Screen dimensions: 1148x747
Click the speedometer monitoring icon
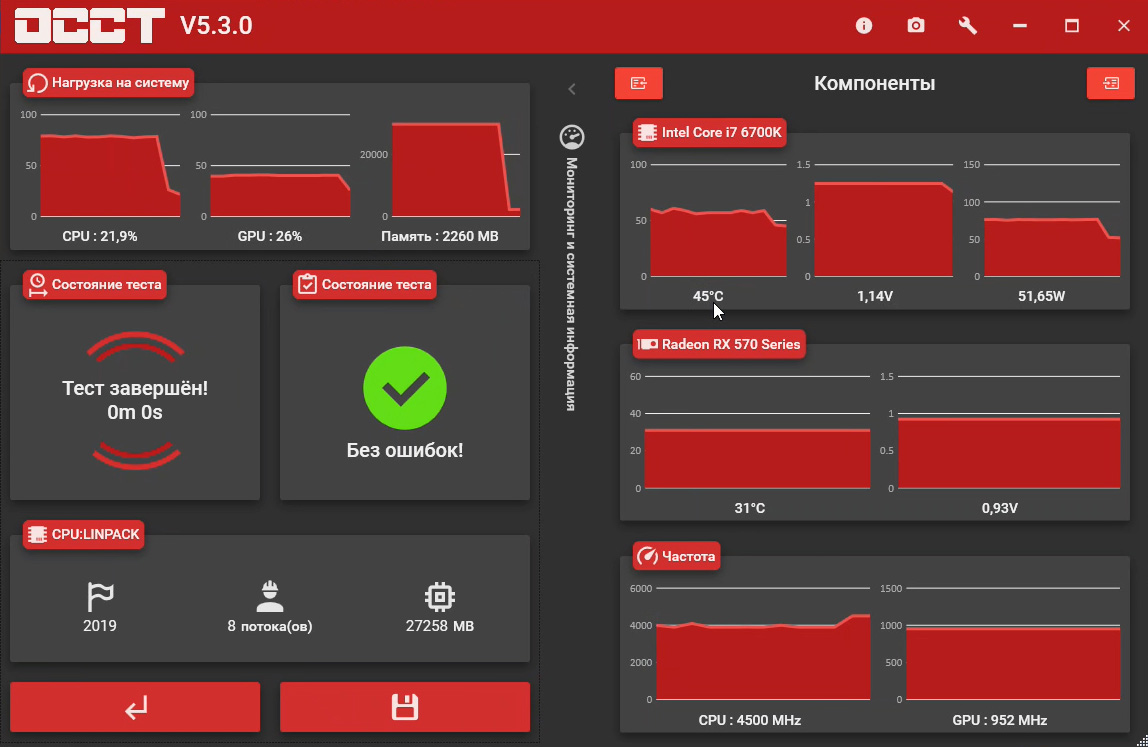(572, 137)
